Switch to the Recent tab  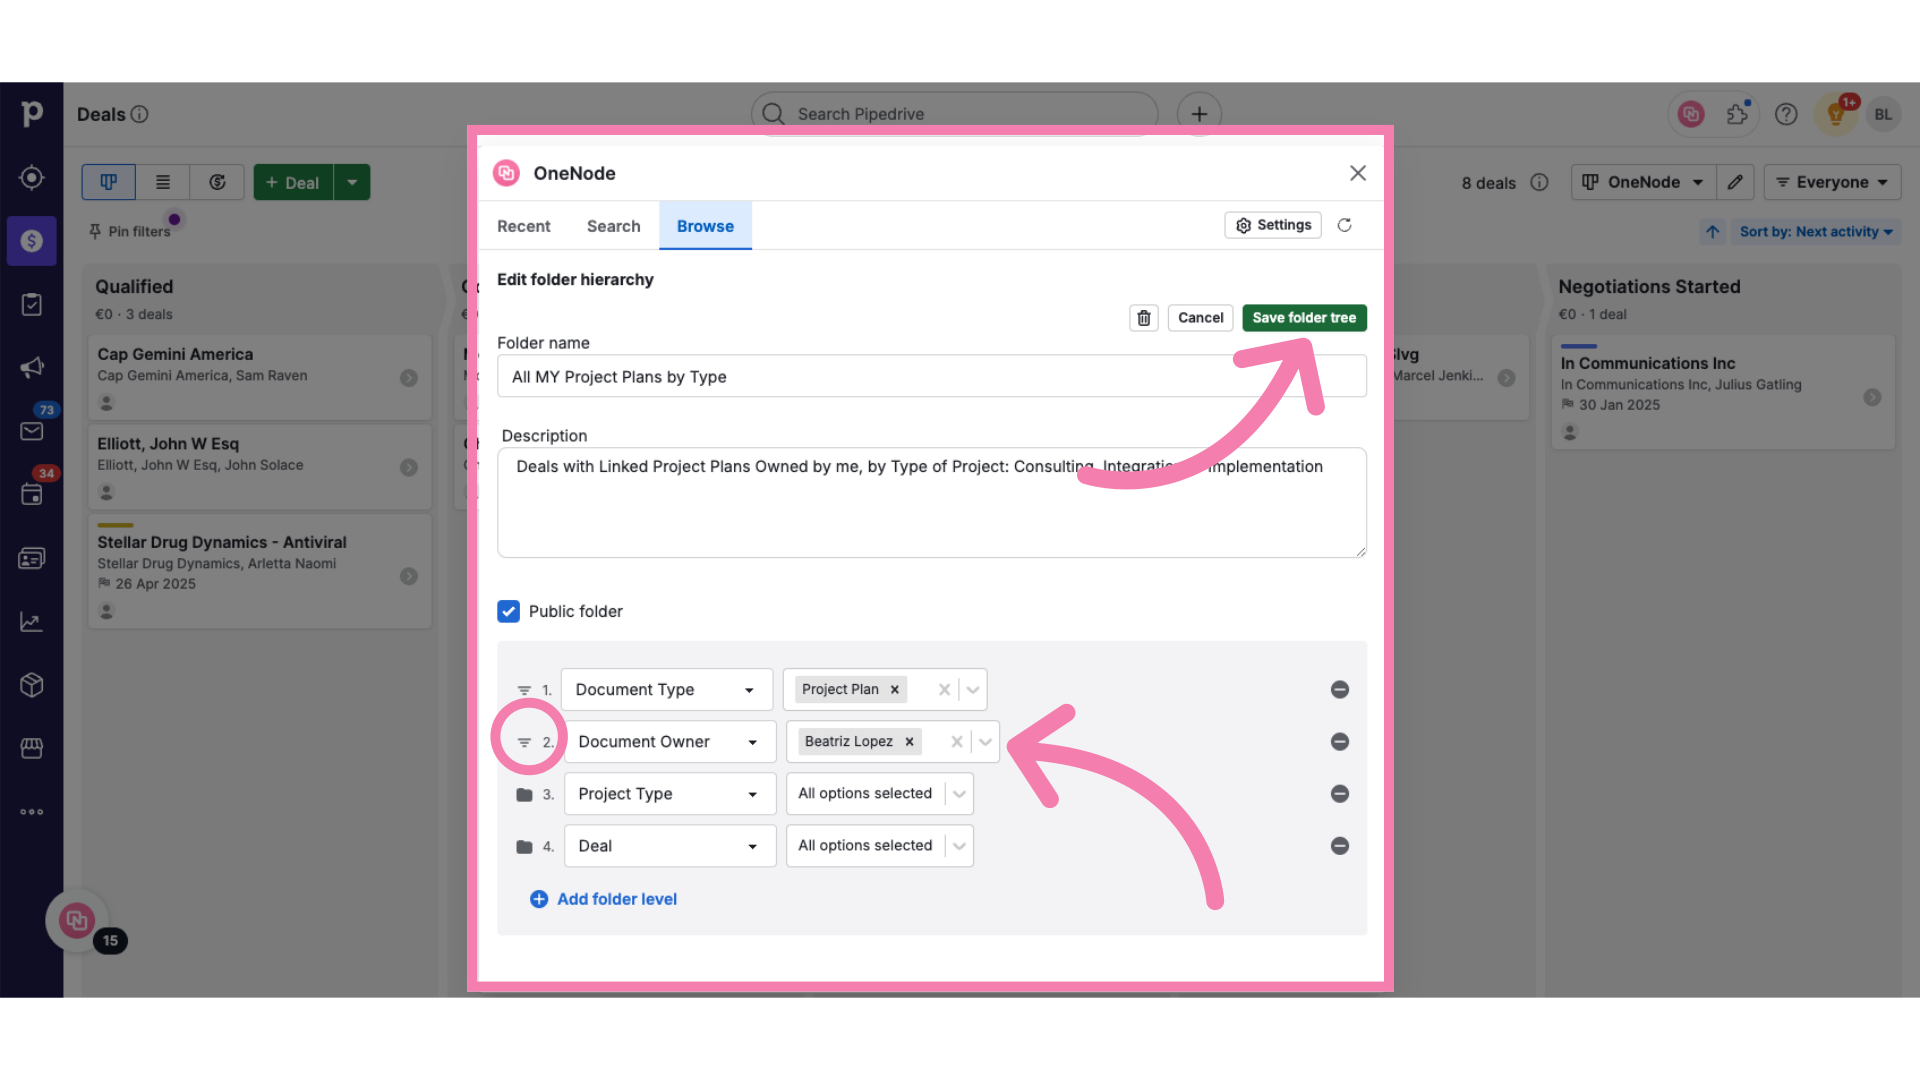pyautogui.click(x=524, y=226)
